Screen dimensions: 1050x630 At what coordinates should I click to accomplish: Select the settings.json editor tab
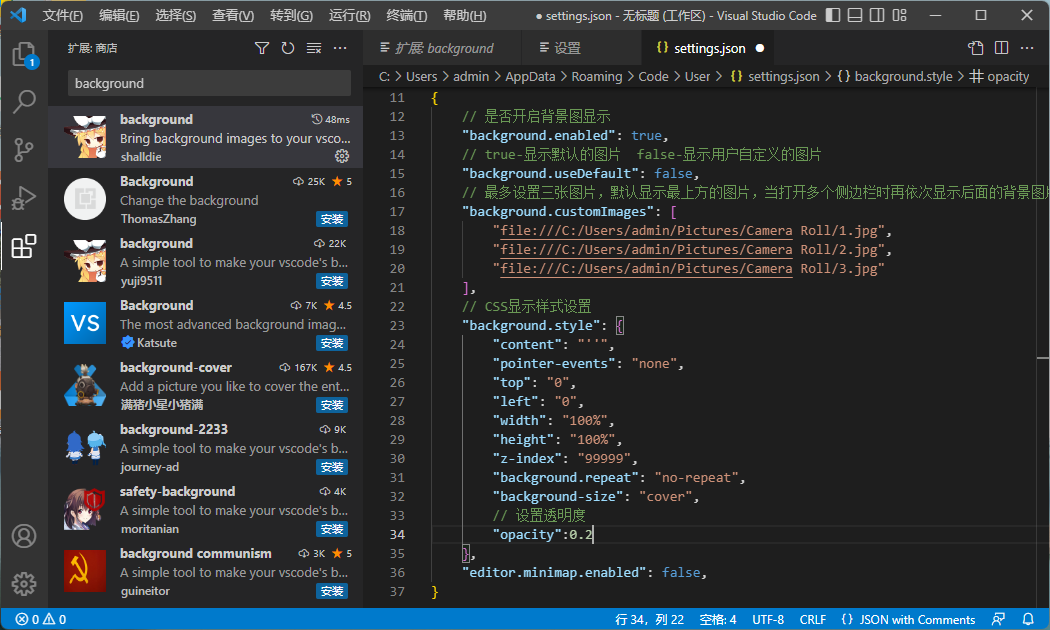point(709,48)
